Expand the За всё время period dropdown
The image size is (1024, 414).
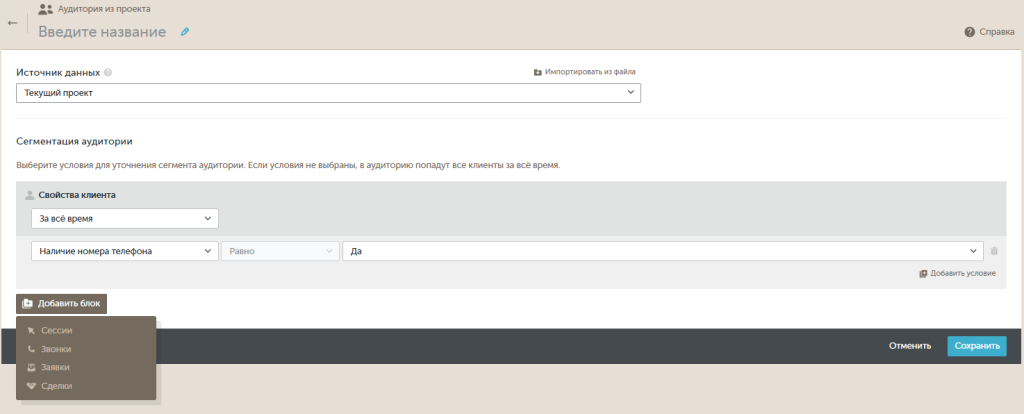tap(124, 218)
